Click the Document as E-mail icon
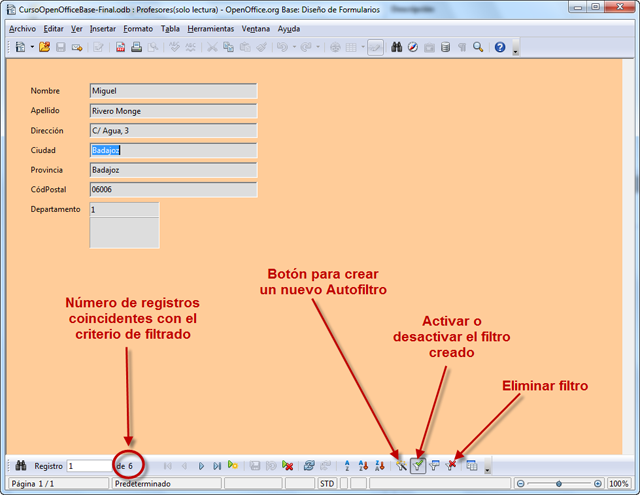This screenshot has width=640, height=495. (x=77, y=47)
